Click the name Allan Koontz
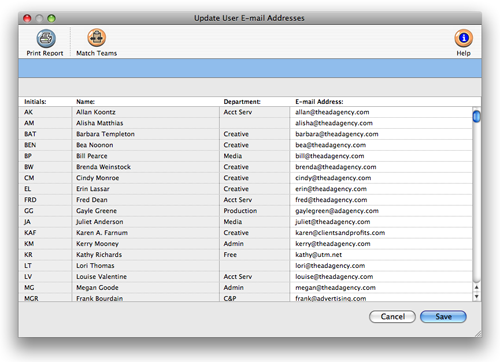 coord(96,112)
